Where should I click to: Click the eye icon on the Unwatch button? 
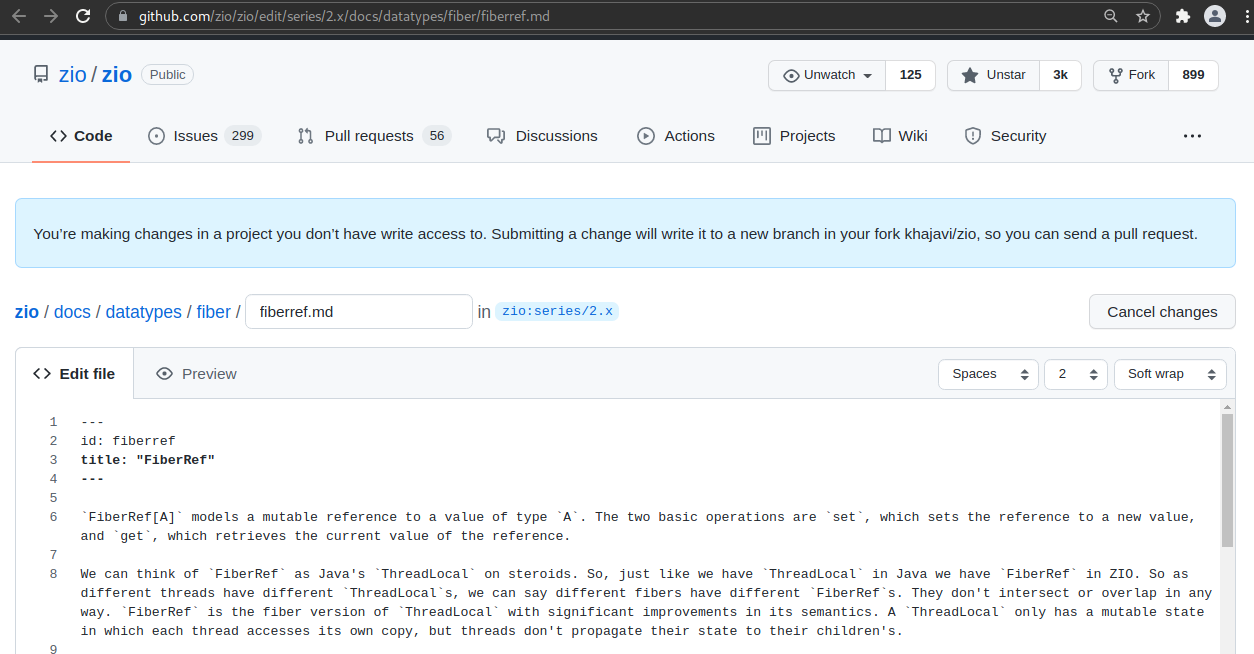[793, 74]
